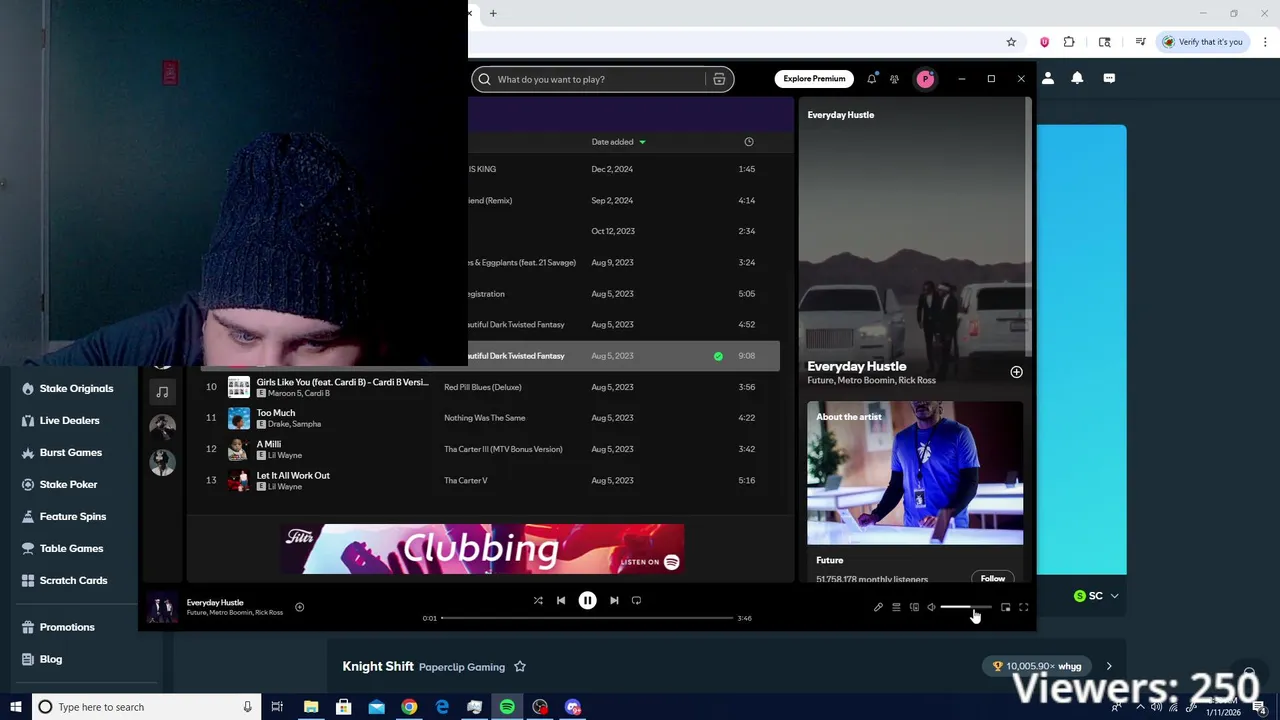The height and width of the screenshot is (720, 1280).
Task: Click the Filtr Clubbing ad banner
Action: point(483,549)
